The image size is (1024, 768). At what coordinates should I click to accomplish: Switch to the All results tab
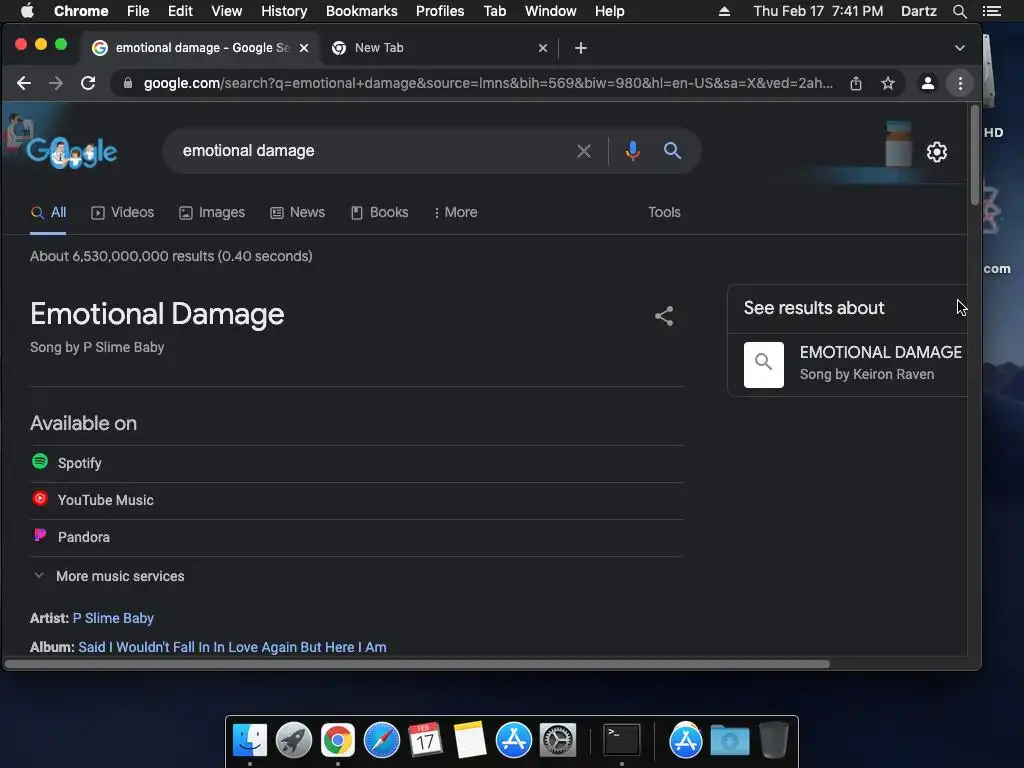tap(48, 213)
